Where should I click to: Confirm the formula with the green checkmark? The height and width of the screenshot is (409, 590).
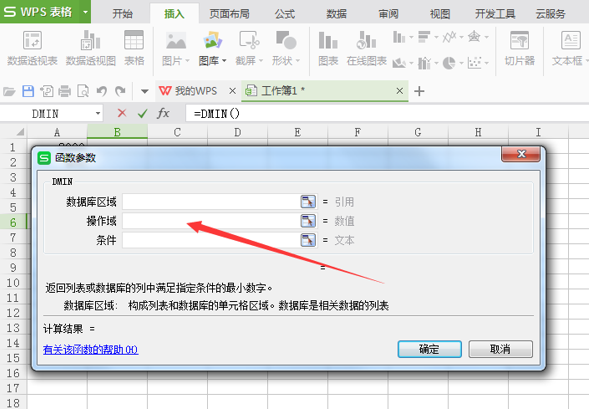pyautogui.click(x=142, y=113)
